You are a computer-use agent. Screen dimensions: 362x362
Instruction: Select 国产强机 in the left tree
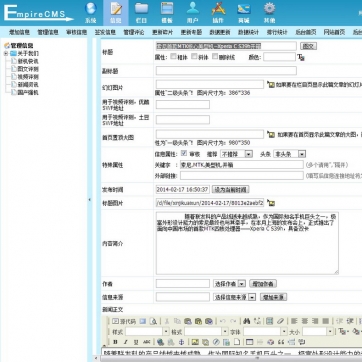click(28, 92)
